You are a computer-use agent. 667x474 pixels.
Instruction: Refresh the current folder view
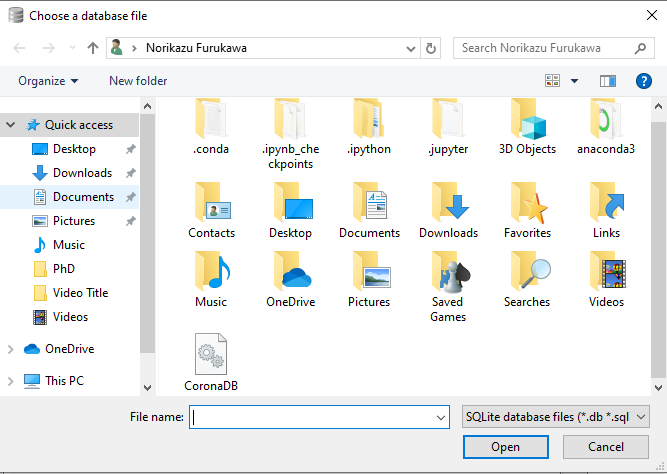[431, 49]
